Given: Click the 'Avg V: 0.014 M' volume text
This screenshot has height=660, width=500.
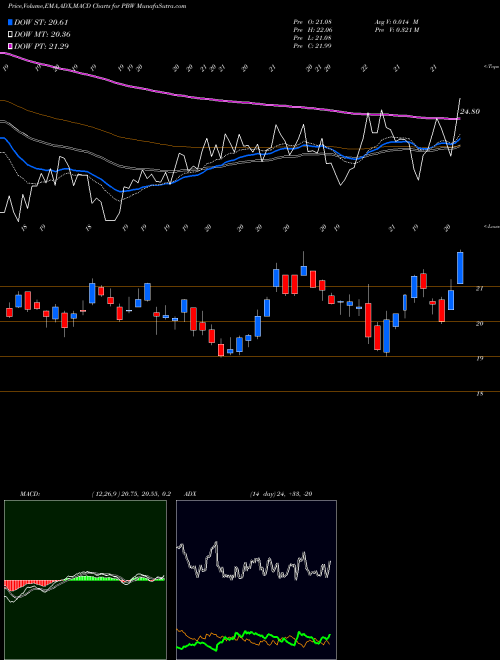Looking at the screenshot, I should point(396,22).
